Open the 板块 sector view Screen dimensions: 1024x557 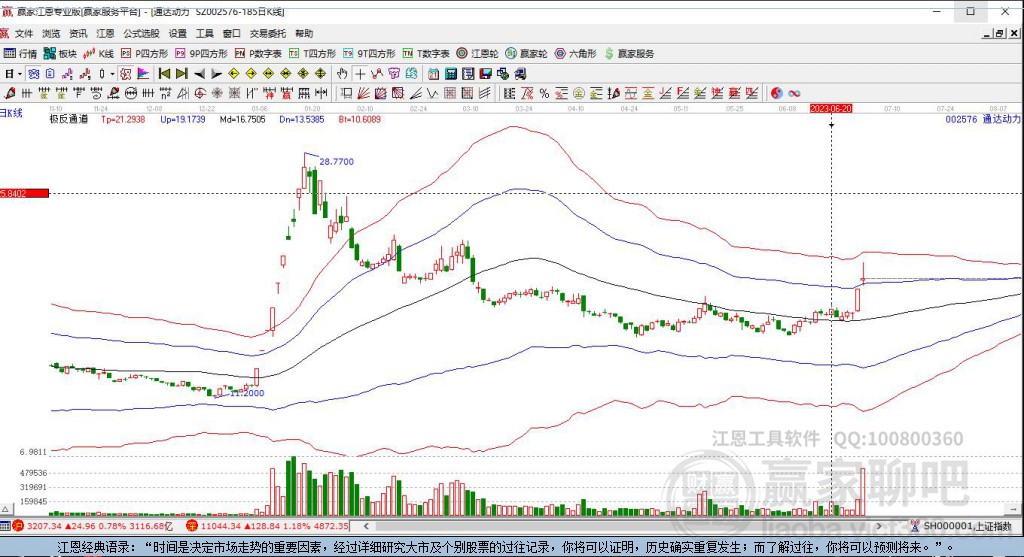tap(60, 54)
